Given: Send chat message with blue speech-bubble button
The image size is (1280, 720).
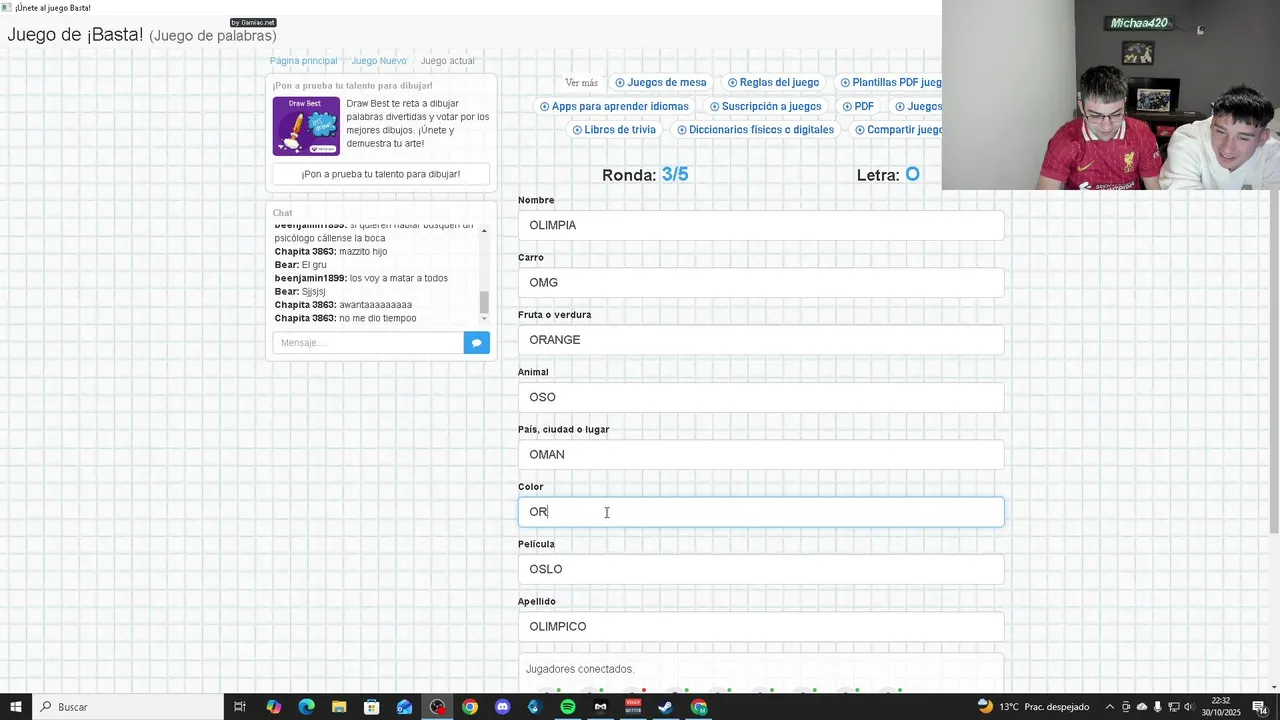Looking at the screenshot, I should coord(477,343).
